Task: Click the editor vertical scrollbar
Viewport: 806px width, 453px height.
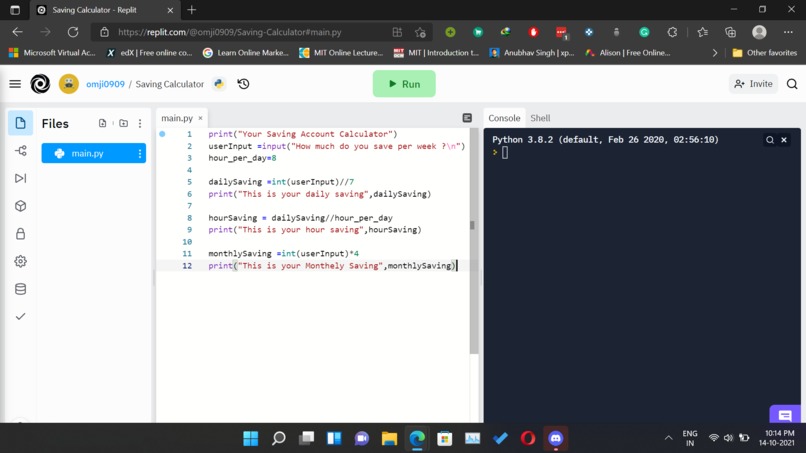Action: coord(474,241)
